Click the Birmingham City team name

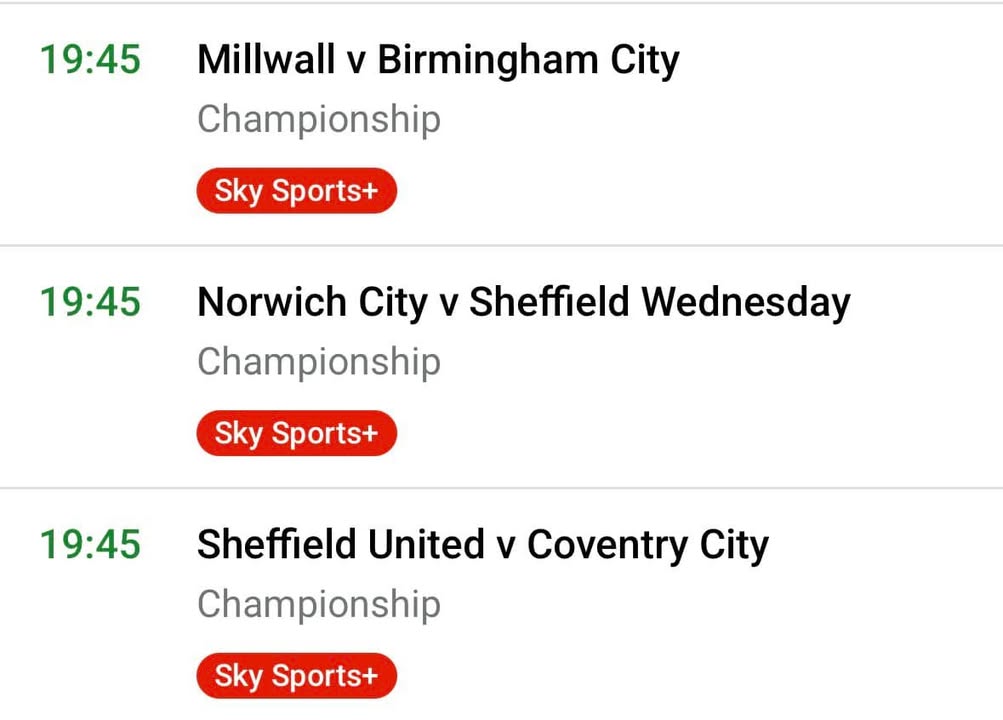click(528, 60)
